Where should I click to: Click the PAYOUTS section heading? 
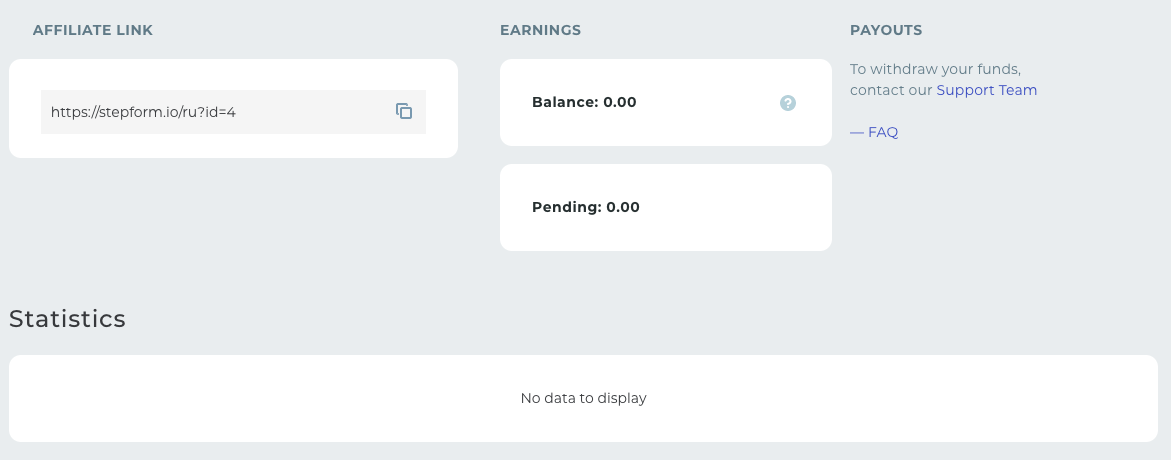(x=886, y=31)
